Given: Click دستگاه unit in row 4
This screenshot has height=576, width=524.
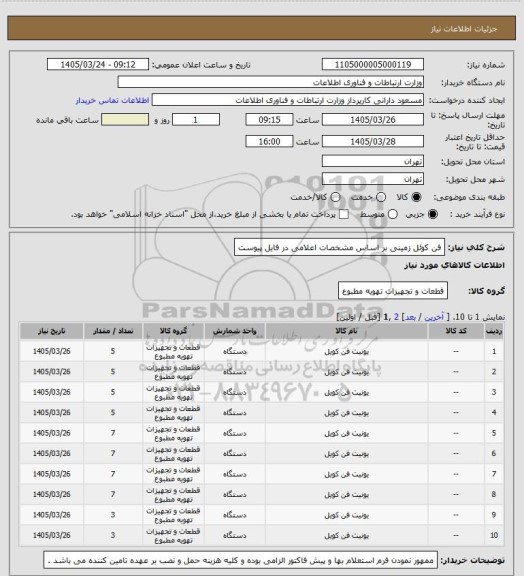Looking at the screenshot, I should pyautogui.click(x=234, y=413).
